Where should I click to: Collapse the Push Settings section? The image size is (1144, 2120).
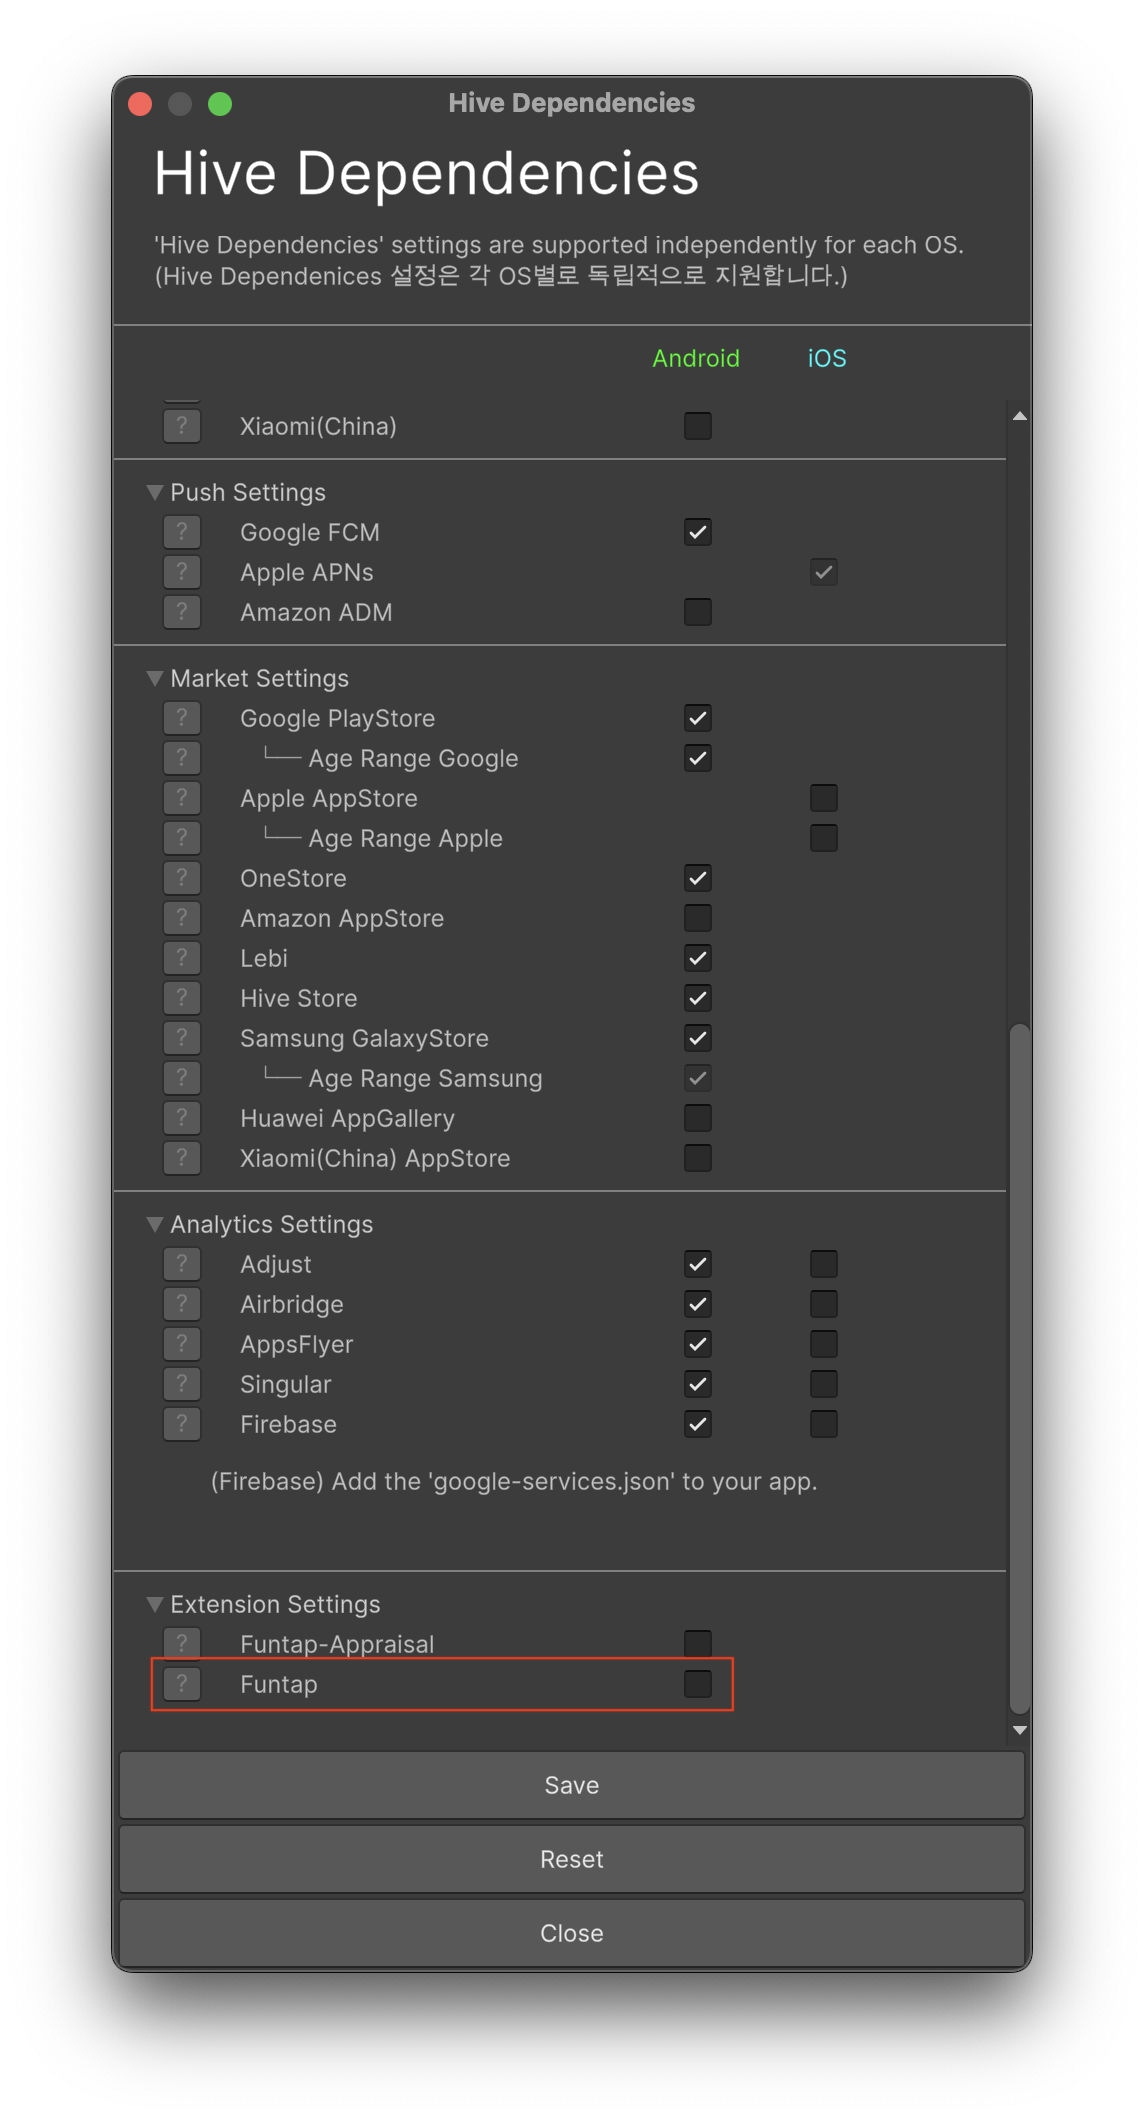click(155, 492)
